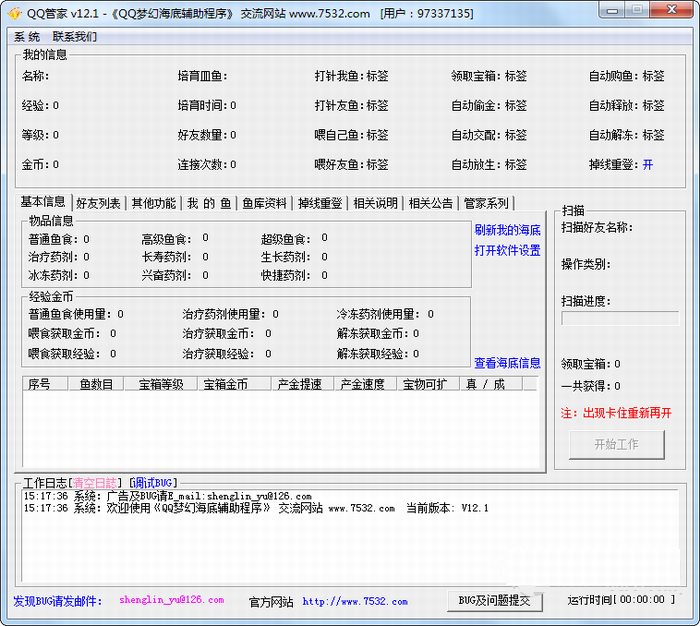Click the 喂自己鱼: 标签 label

click(351, 135)
